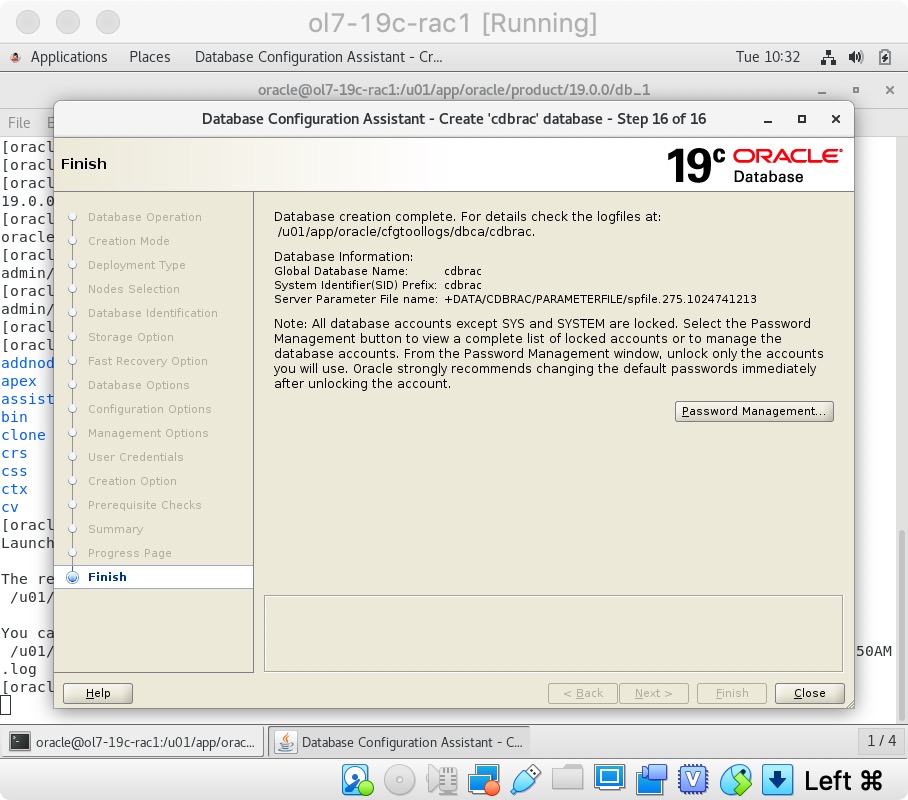The image size is (908, 800).
Task: Click the Applications menu foot icon
Action: click(16, 57)
